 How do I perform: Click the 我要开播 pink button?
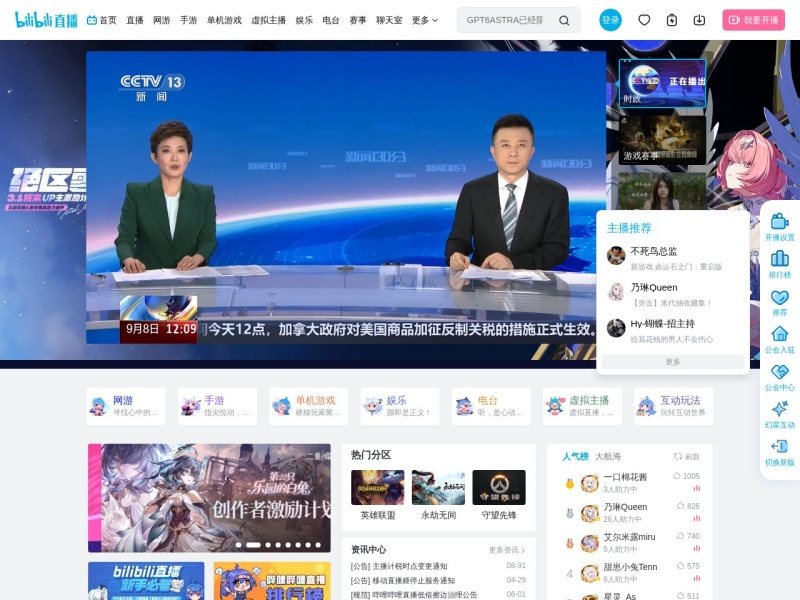[754, 20]
